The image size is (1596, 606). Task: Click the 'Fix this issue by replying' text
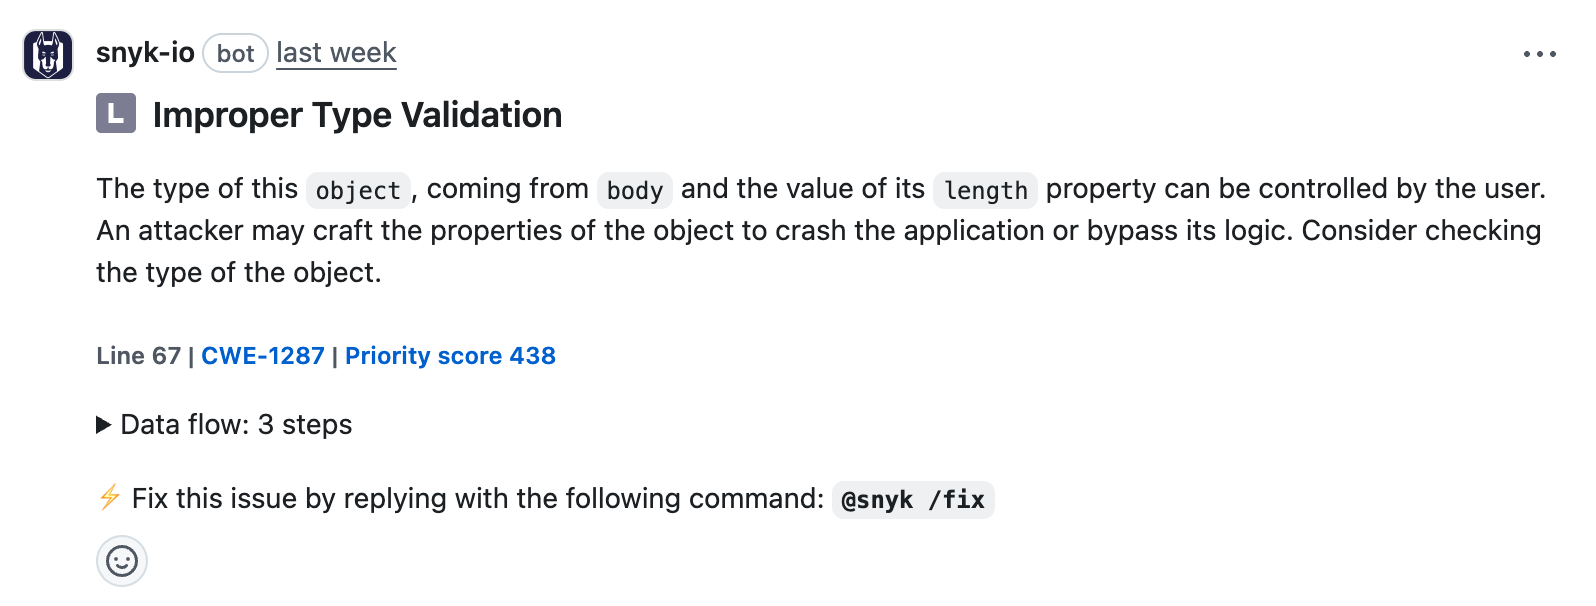pyautogui.click(x=477, y=498)
